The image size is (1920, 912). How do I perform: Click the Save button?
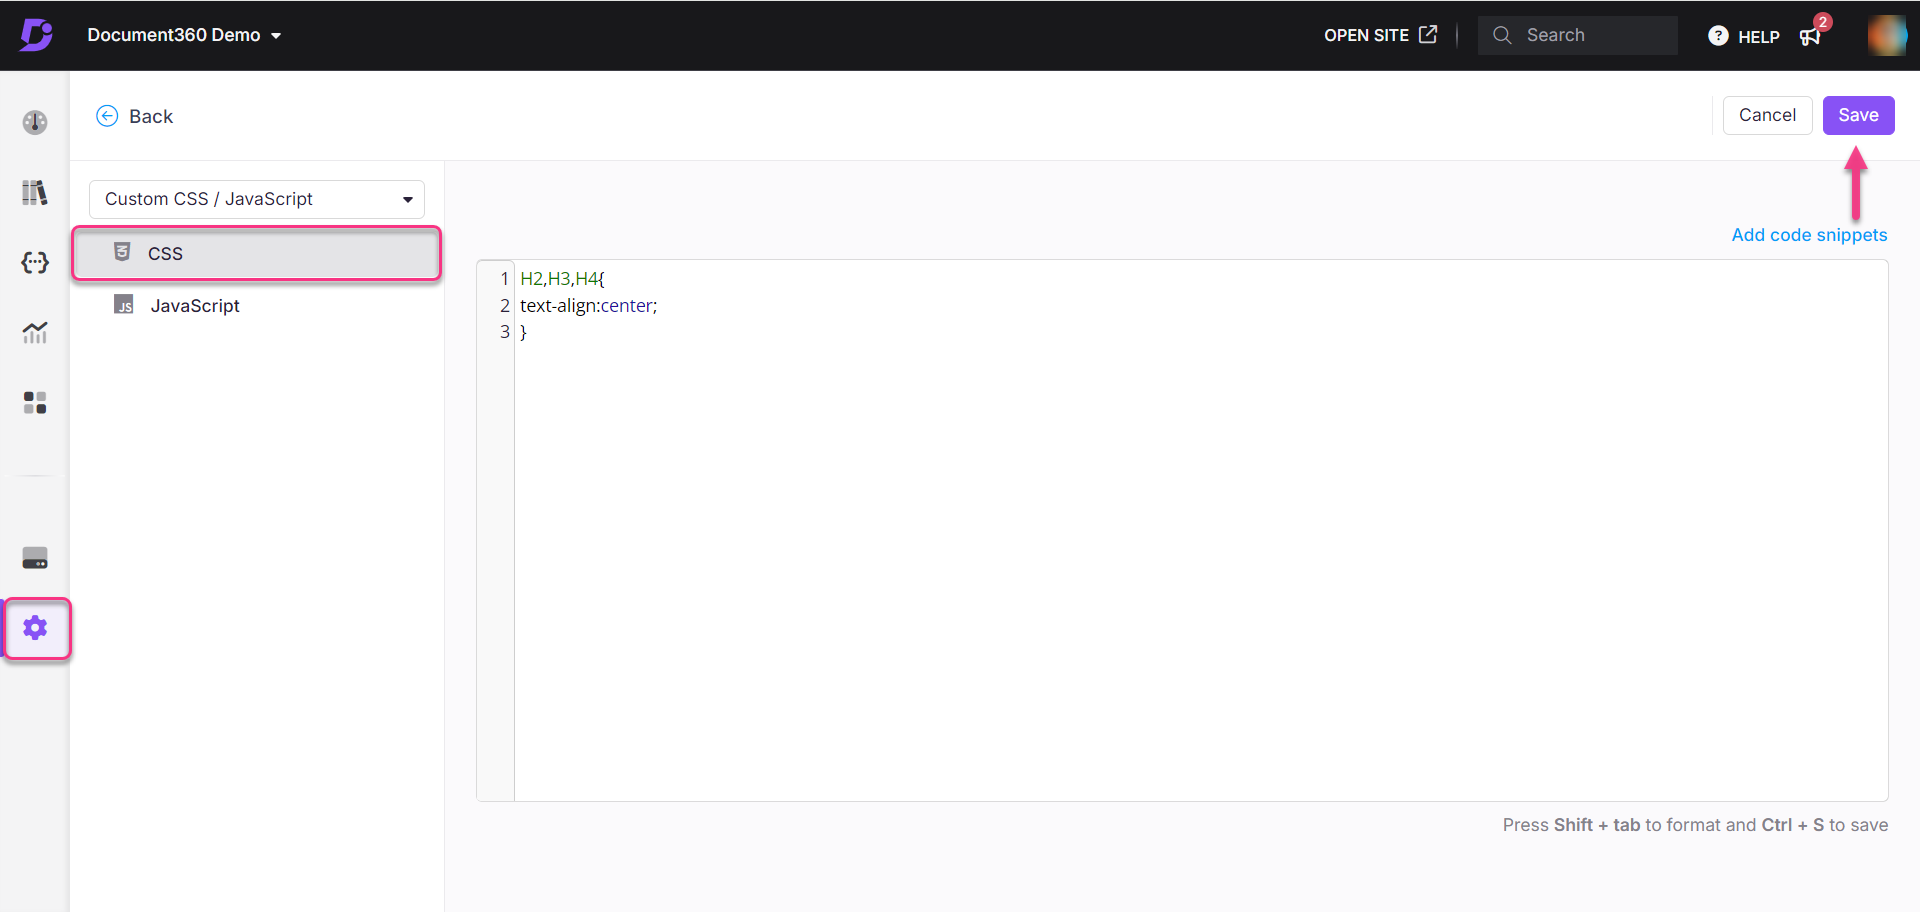coord(1857,115)
